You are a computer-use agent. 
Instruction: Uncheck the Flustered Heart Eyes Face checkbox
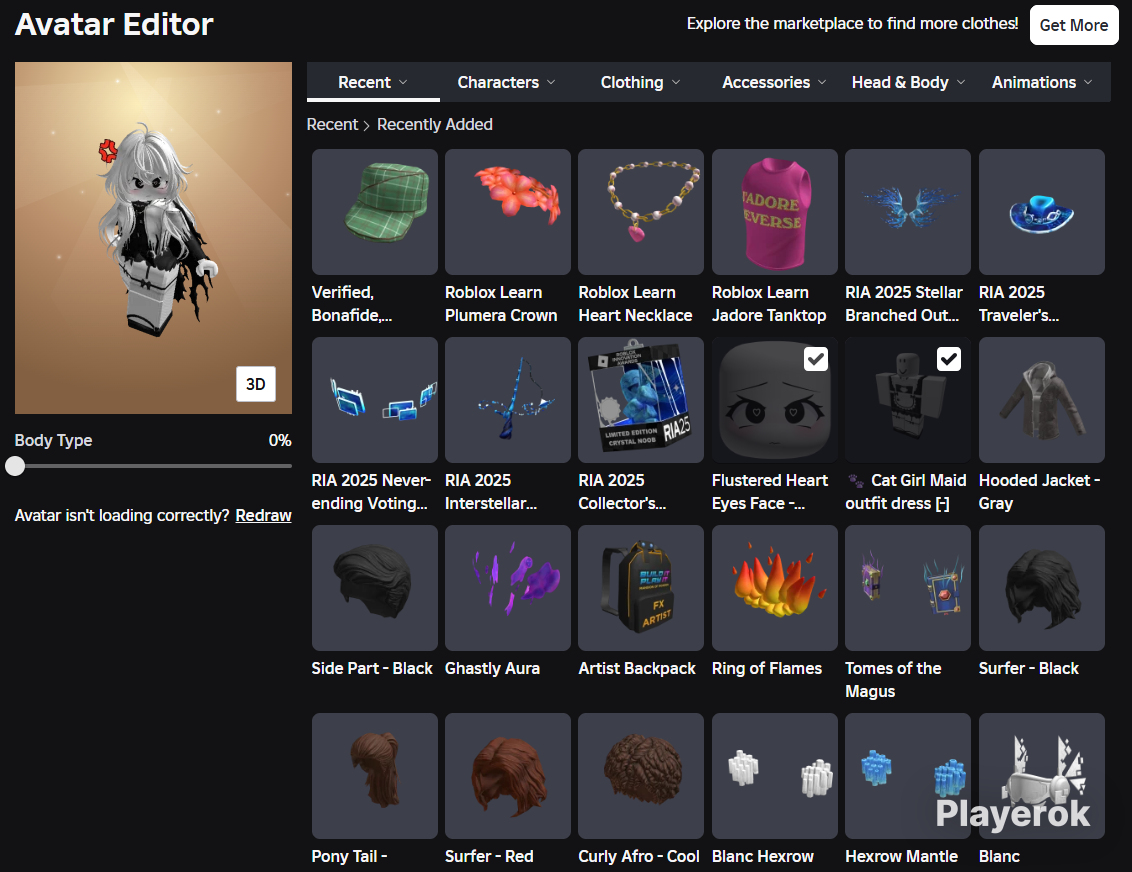coord(816,359)
